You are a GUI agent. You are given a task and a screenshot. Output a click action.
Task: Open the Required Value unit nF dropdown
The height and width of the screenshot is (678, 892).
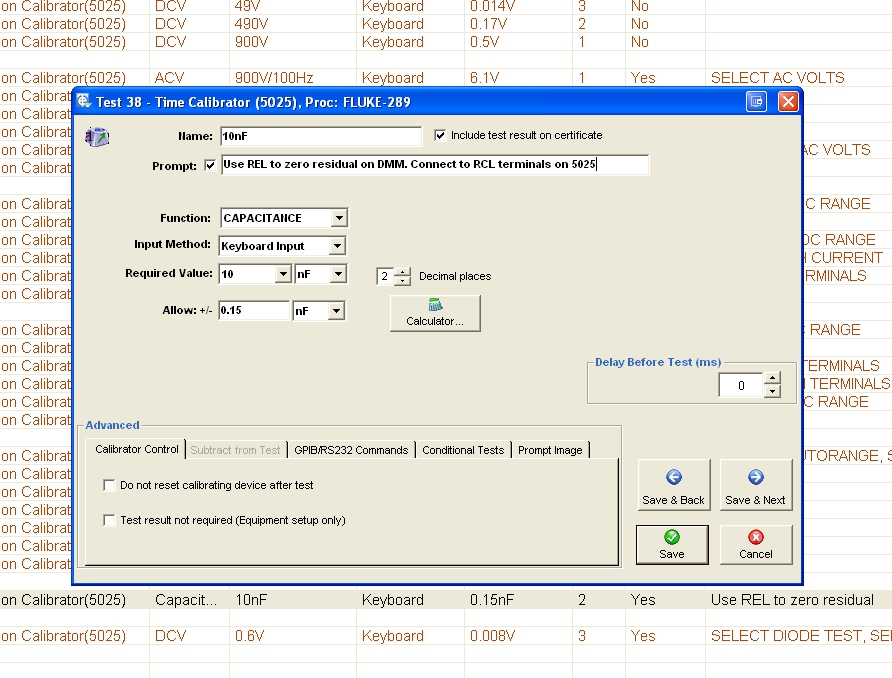pyautogui.click(x=337, y=274)
